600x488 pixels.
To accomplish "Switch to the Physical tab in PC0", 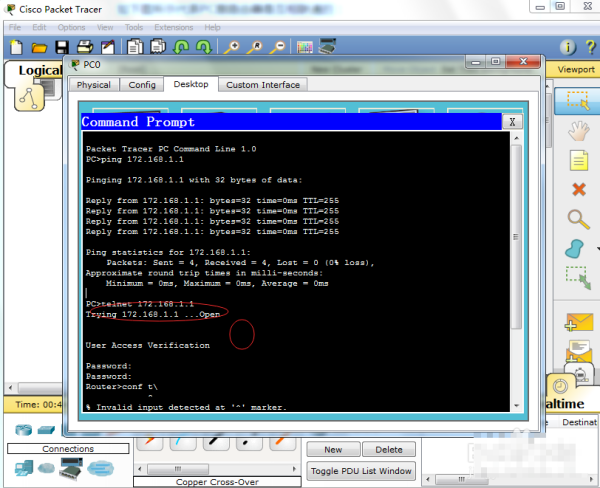I will (94, 85).
